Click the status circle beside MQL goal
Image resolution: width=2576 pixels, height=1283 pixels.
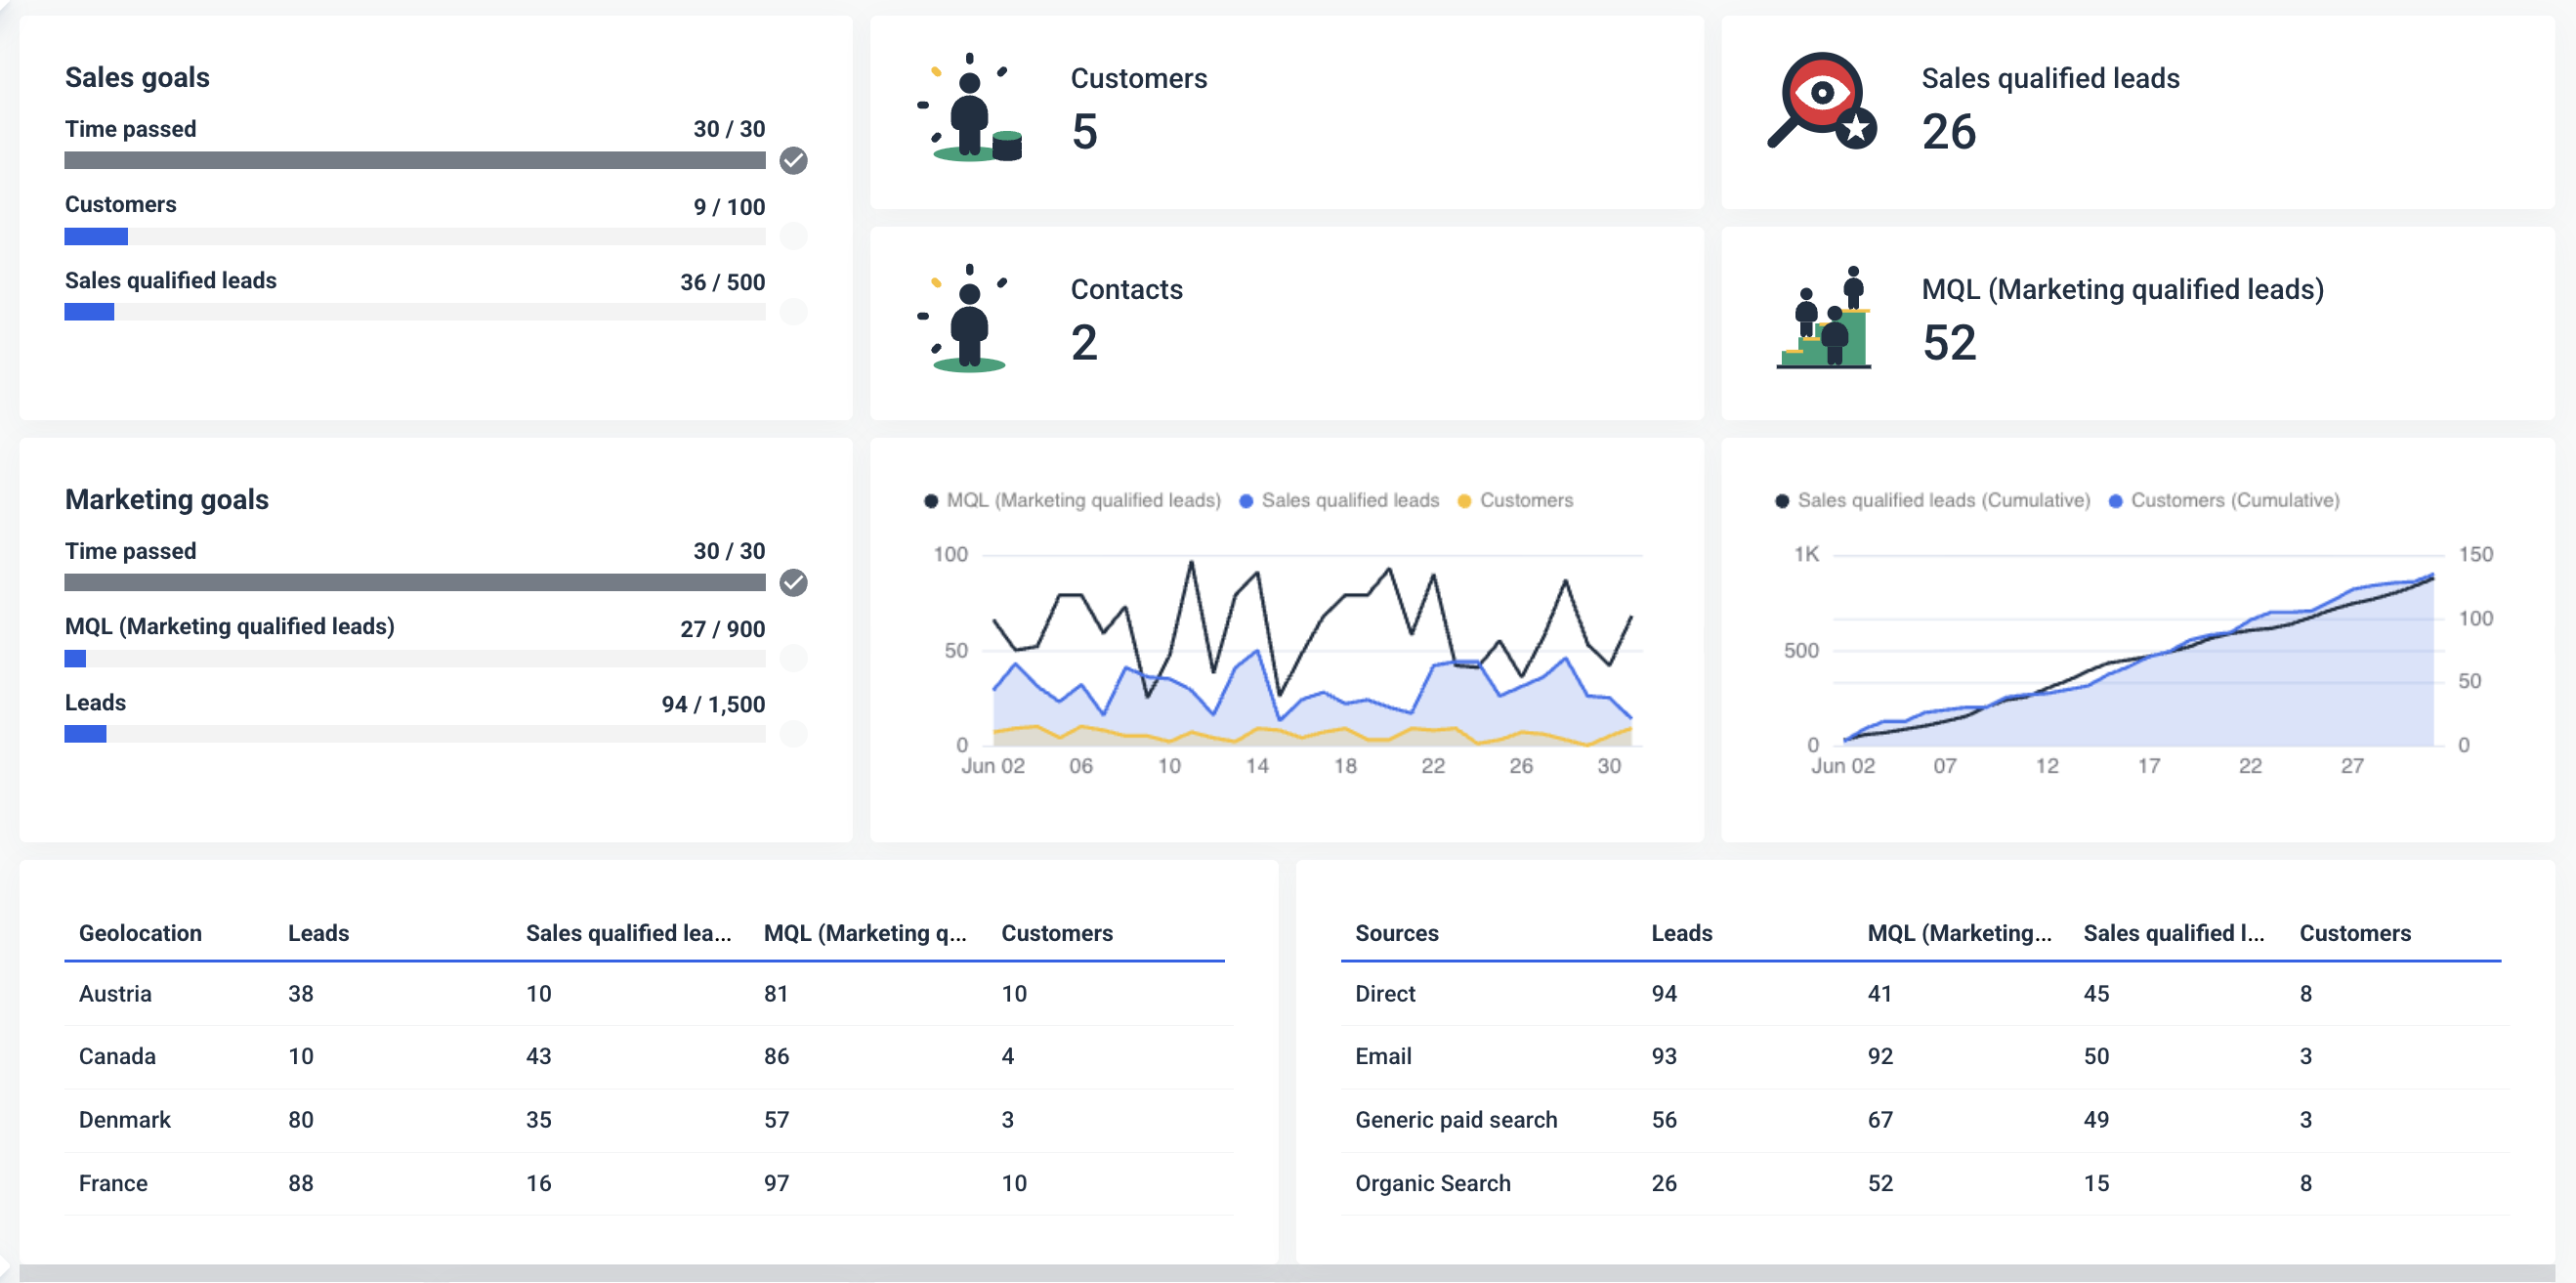(x=794, y=658)
